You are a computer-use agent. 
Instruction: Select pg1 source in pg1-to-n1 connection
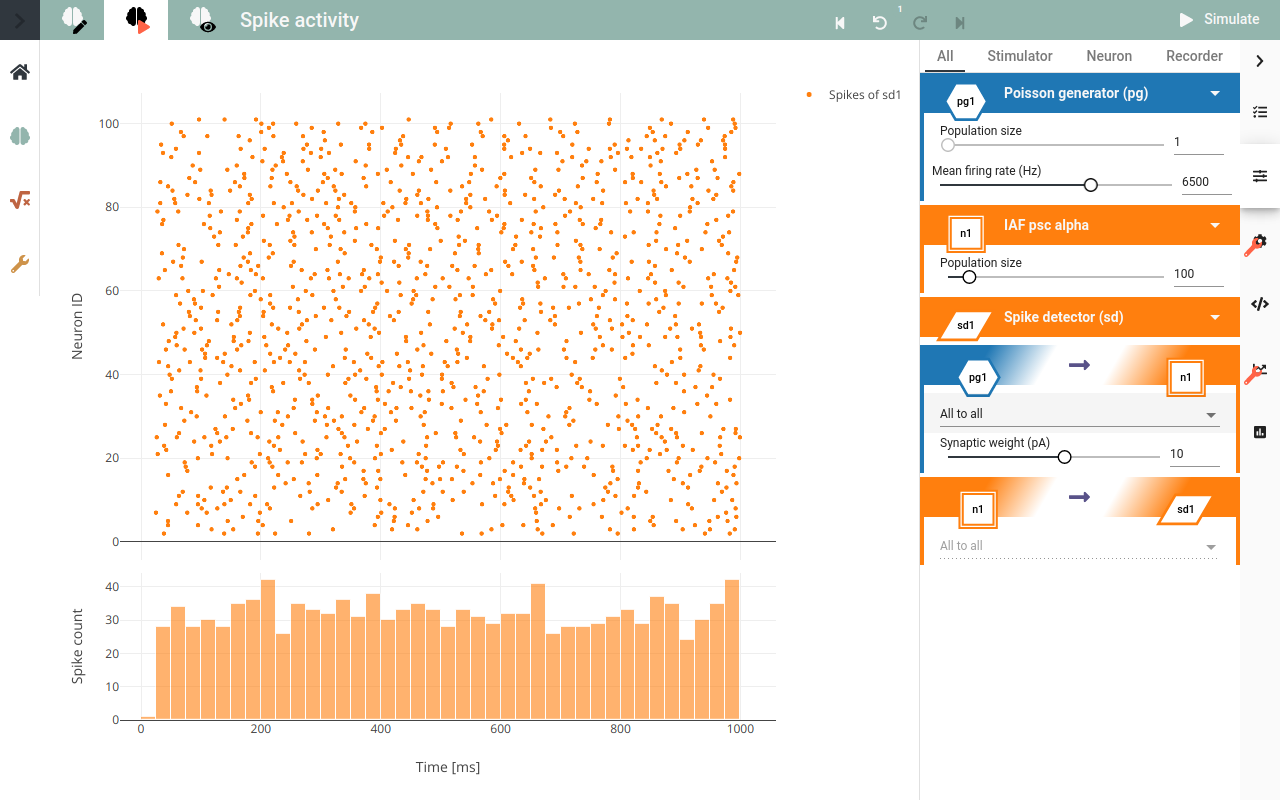tap(979, 377)
